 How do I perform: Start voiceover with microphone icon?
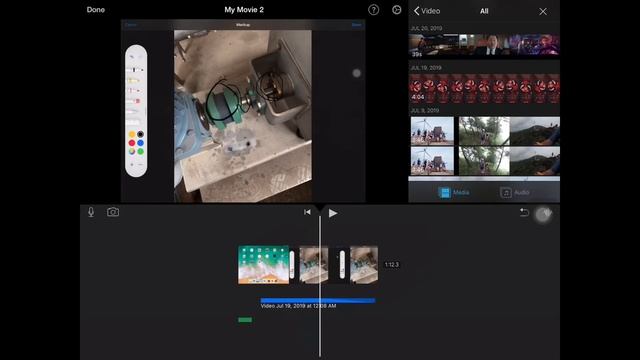[x=91, y=212]
